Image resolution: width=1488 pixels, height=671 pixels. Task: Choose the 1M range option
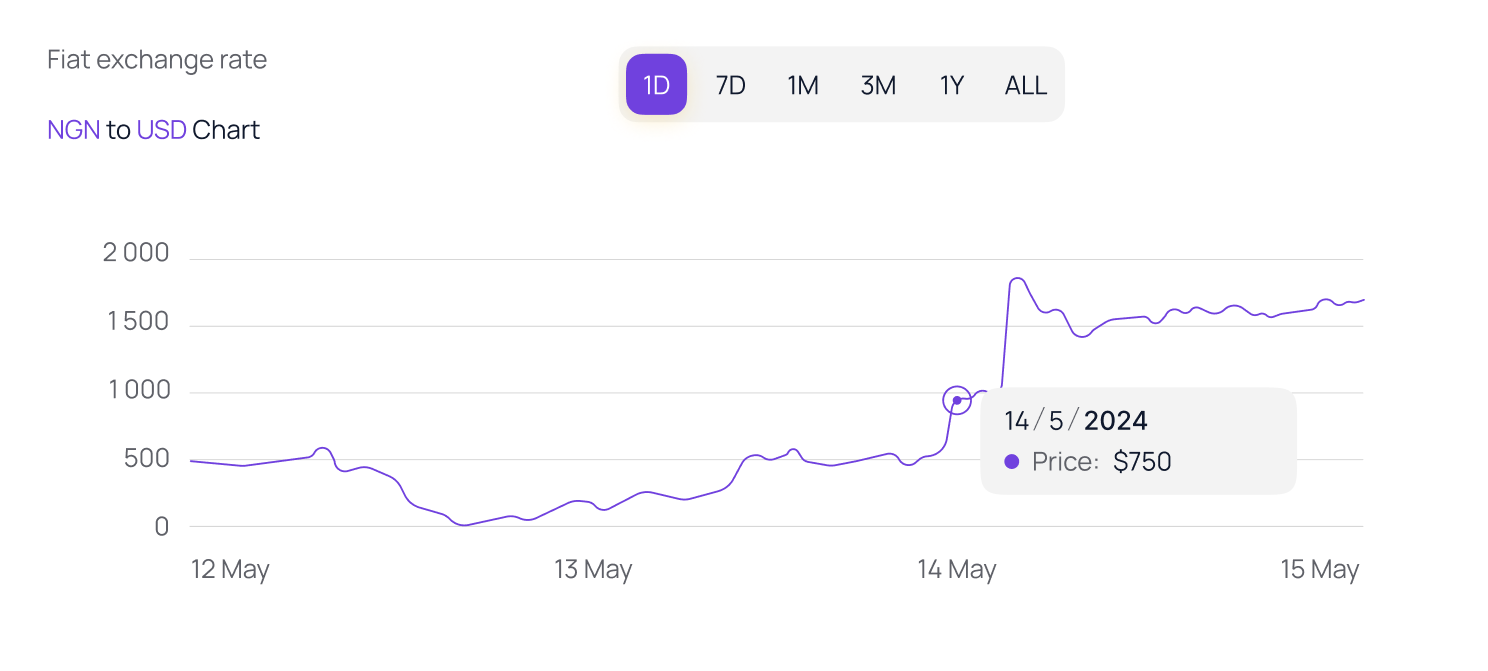click(803, 85)
